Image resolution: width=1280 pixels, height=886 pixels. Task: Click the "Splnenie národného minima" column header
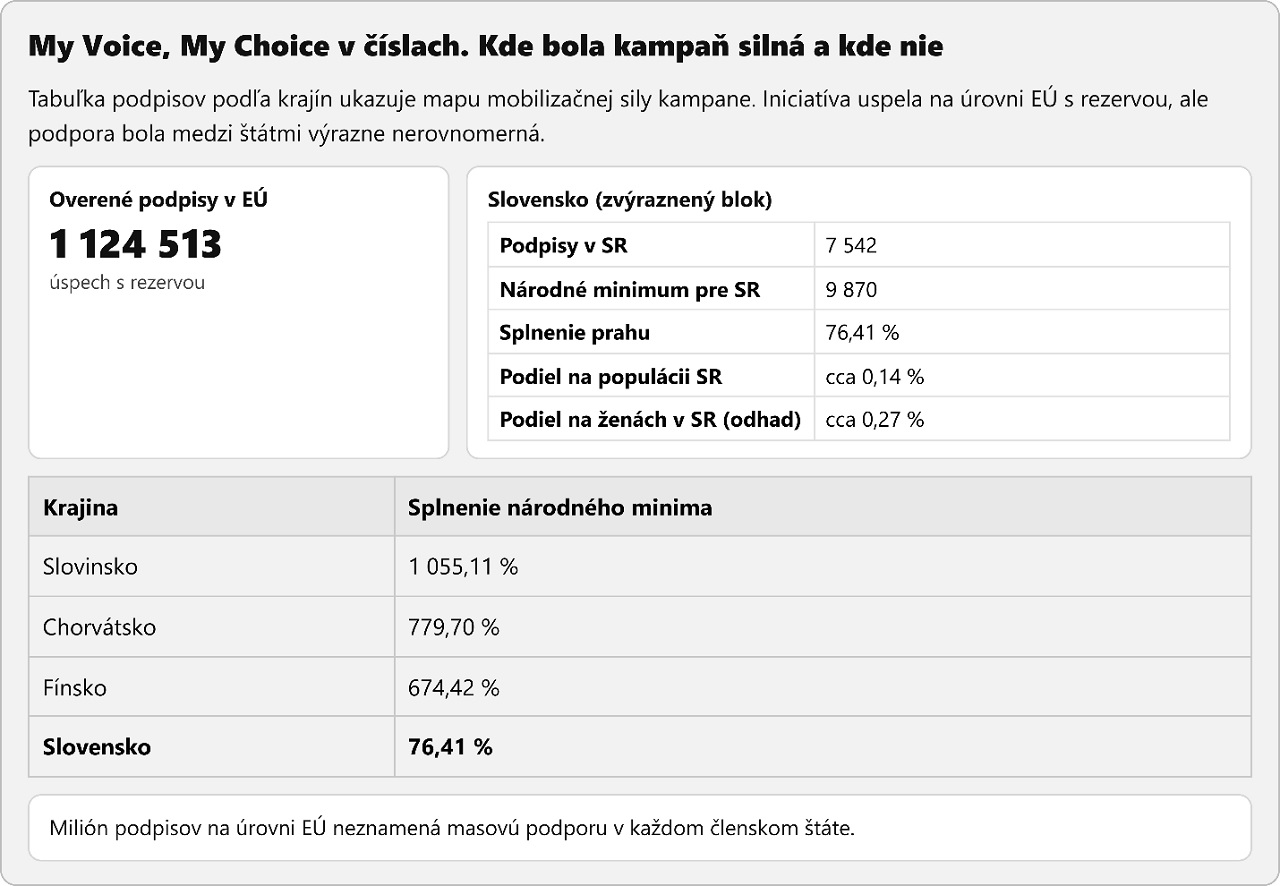click(x=560, y=507)
